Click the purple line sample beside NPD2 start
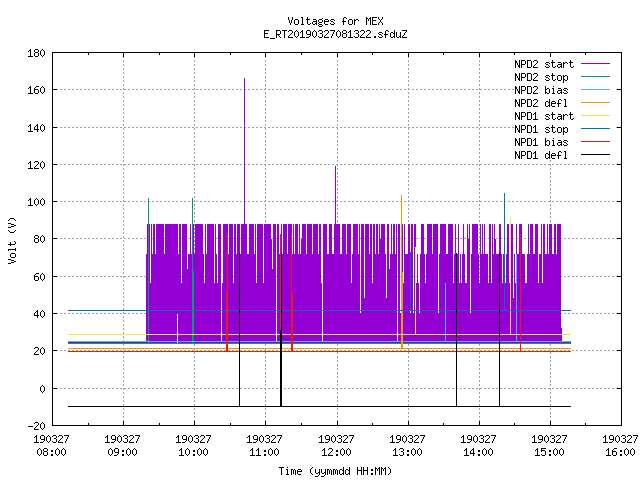 click(x=595, y=64)
